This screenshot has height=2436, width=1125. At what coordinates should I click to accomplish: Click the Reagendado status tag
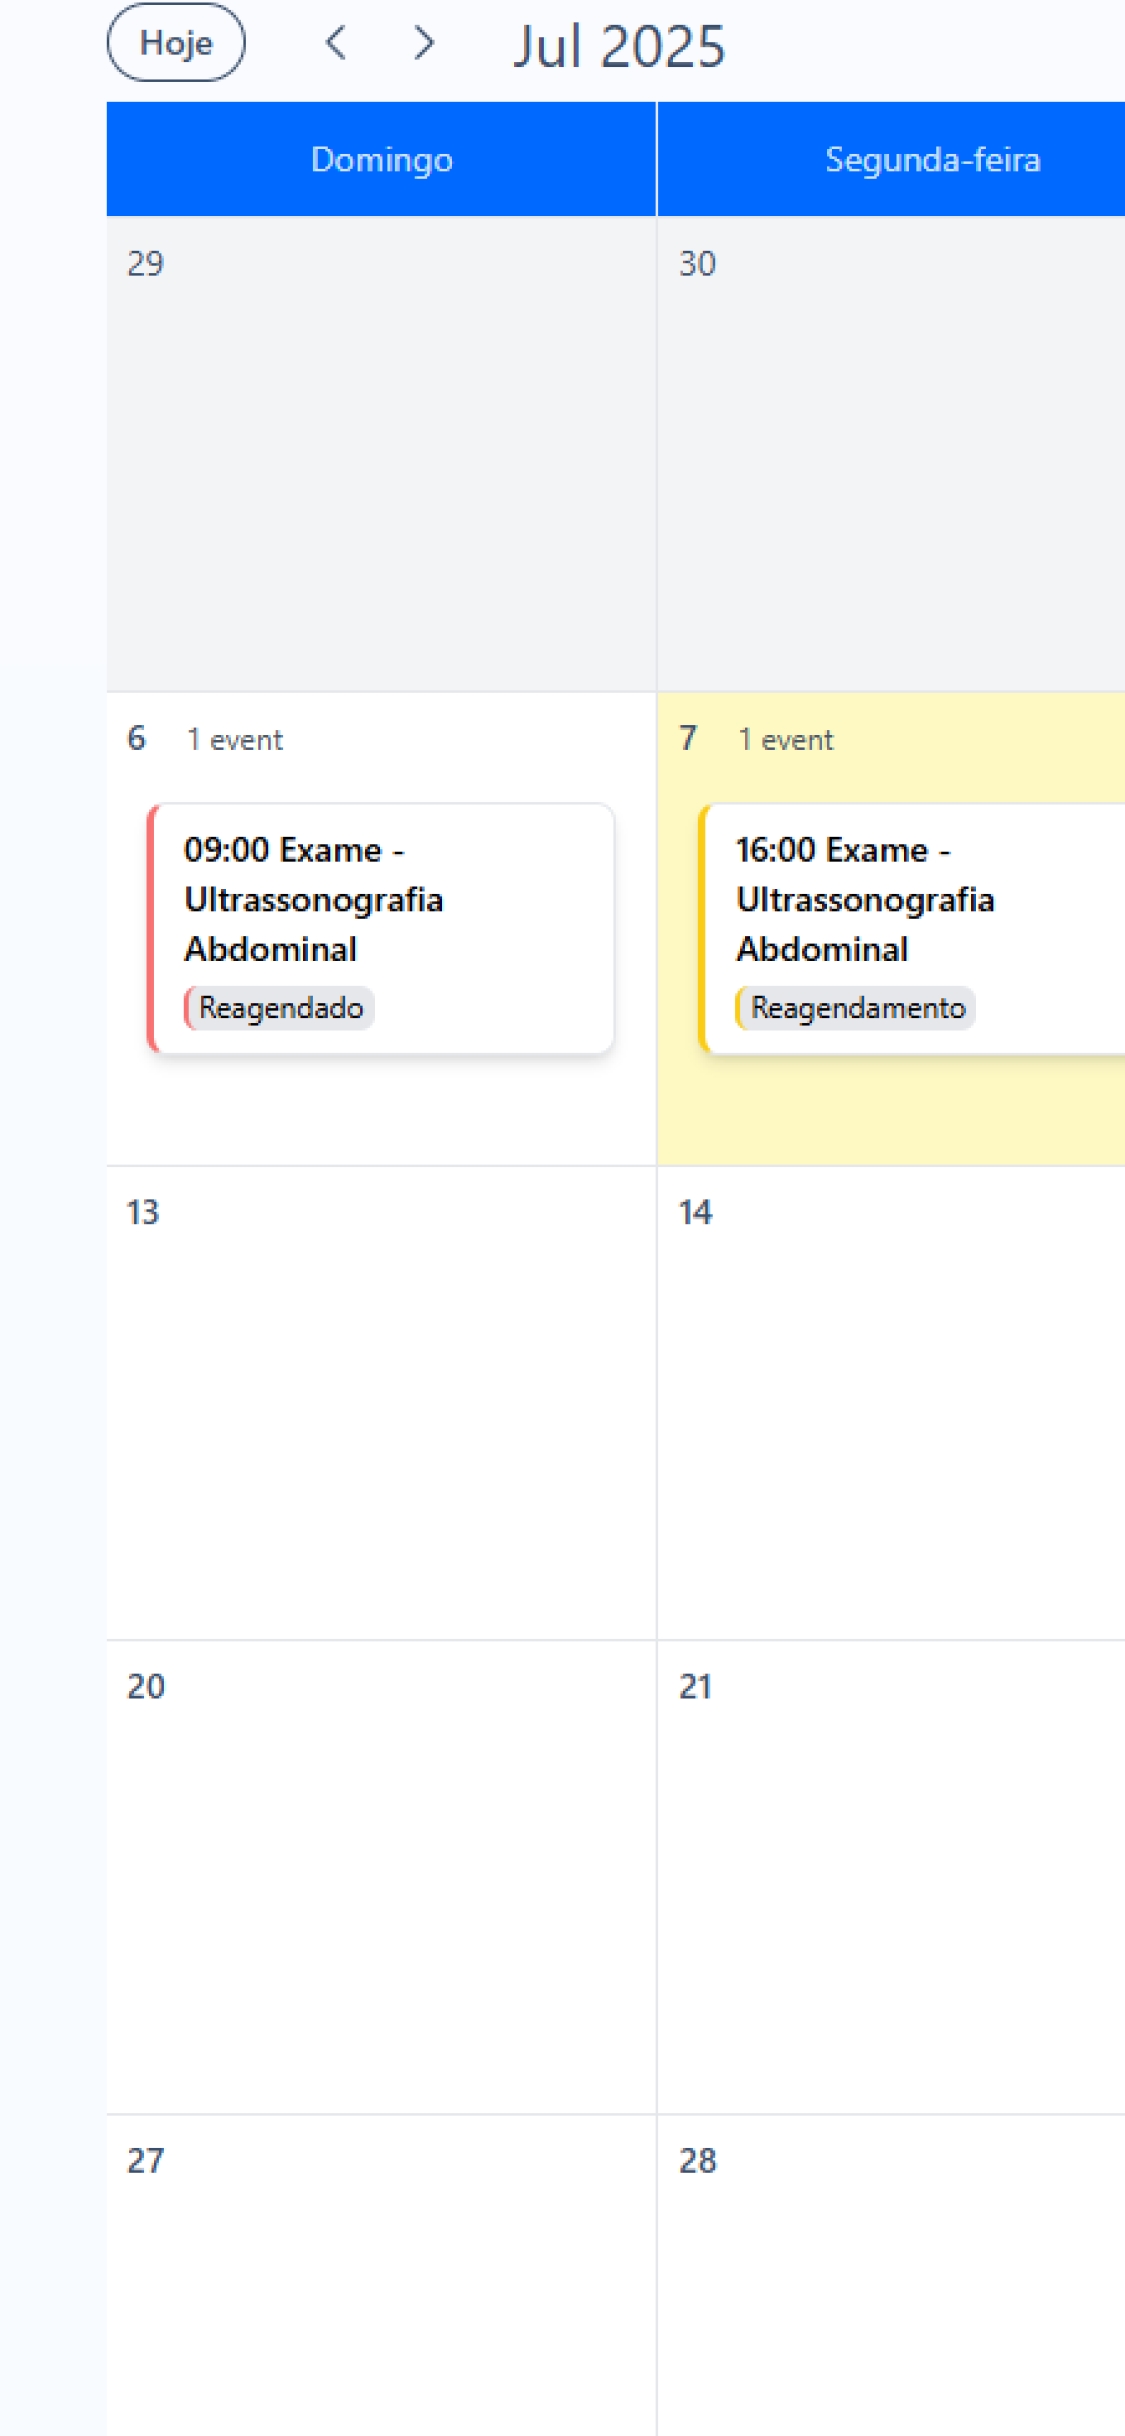280,1008
